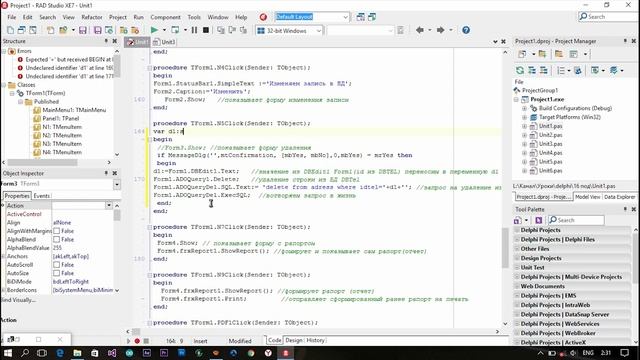Image resolution: width=640 pixels, height=360 pixels.
Task: Open Microsoft Edge from Windows taskbar
Action: coord(60,353)
